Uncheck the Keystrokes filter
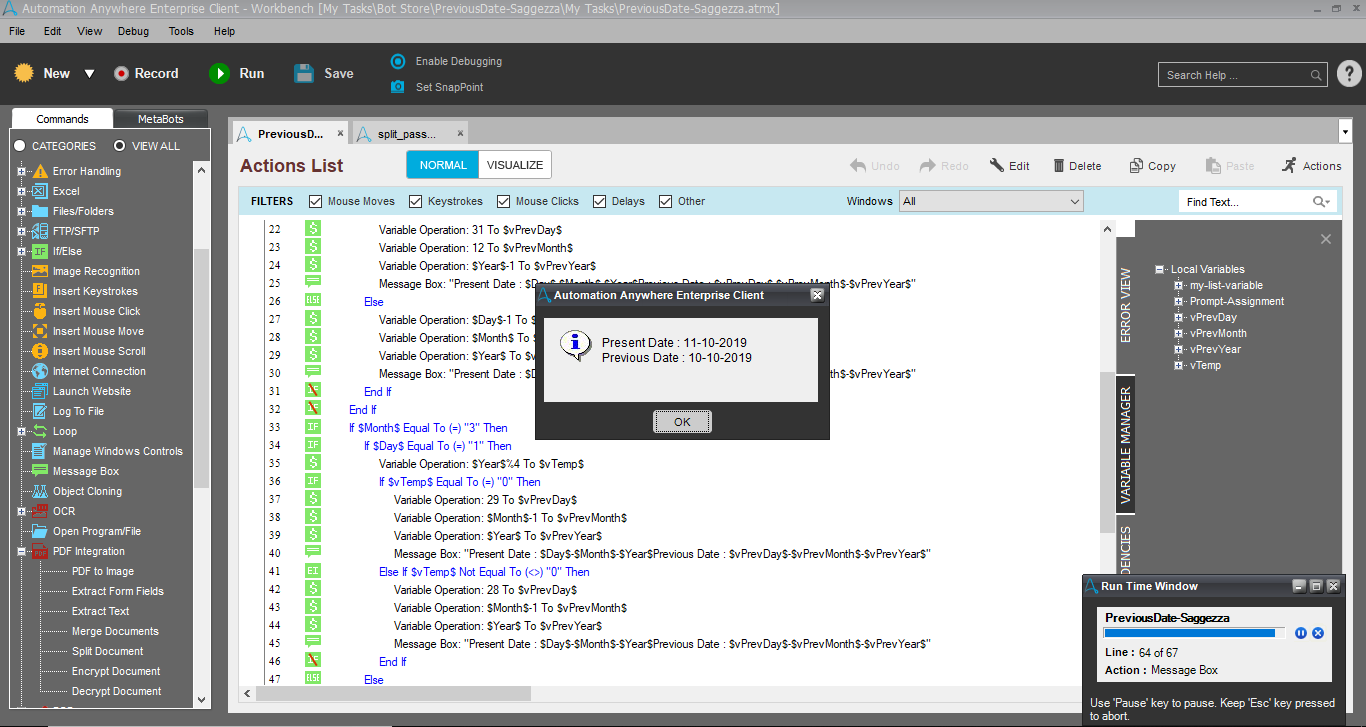Viewport: 1366px width, 727px height. 416,201
